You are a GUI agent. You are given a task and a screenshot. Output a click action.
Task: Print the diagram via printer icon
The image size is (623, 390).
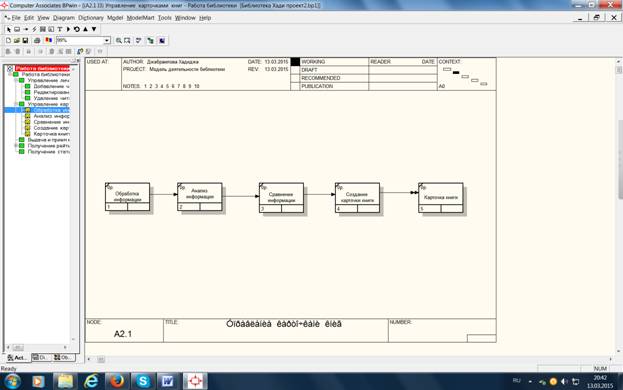click(x=37, y=41)
